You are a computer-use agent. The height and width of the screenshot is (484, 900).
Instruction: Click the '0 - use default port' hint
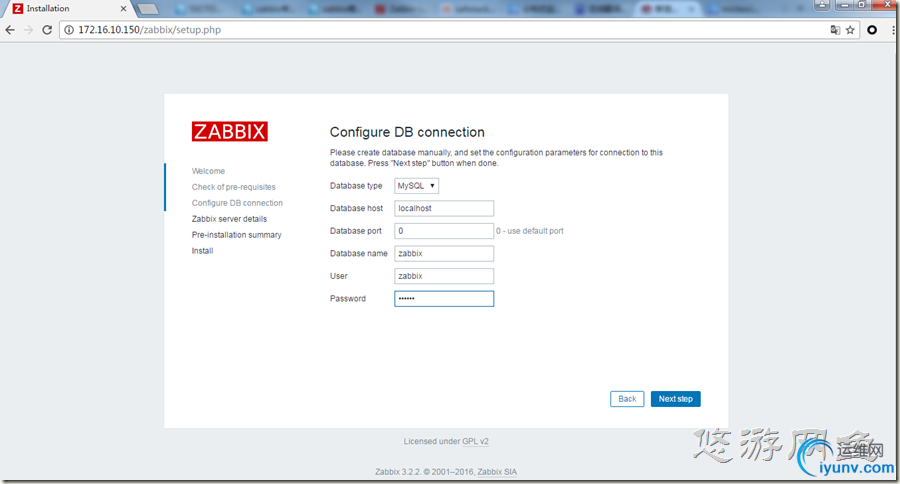(530, 231)
